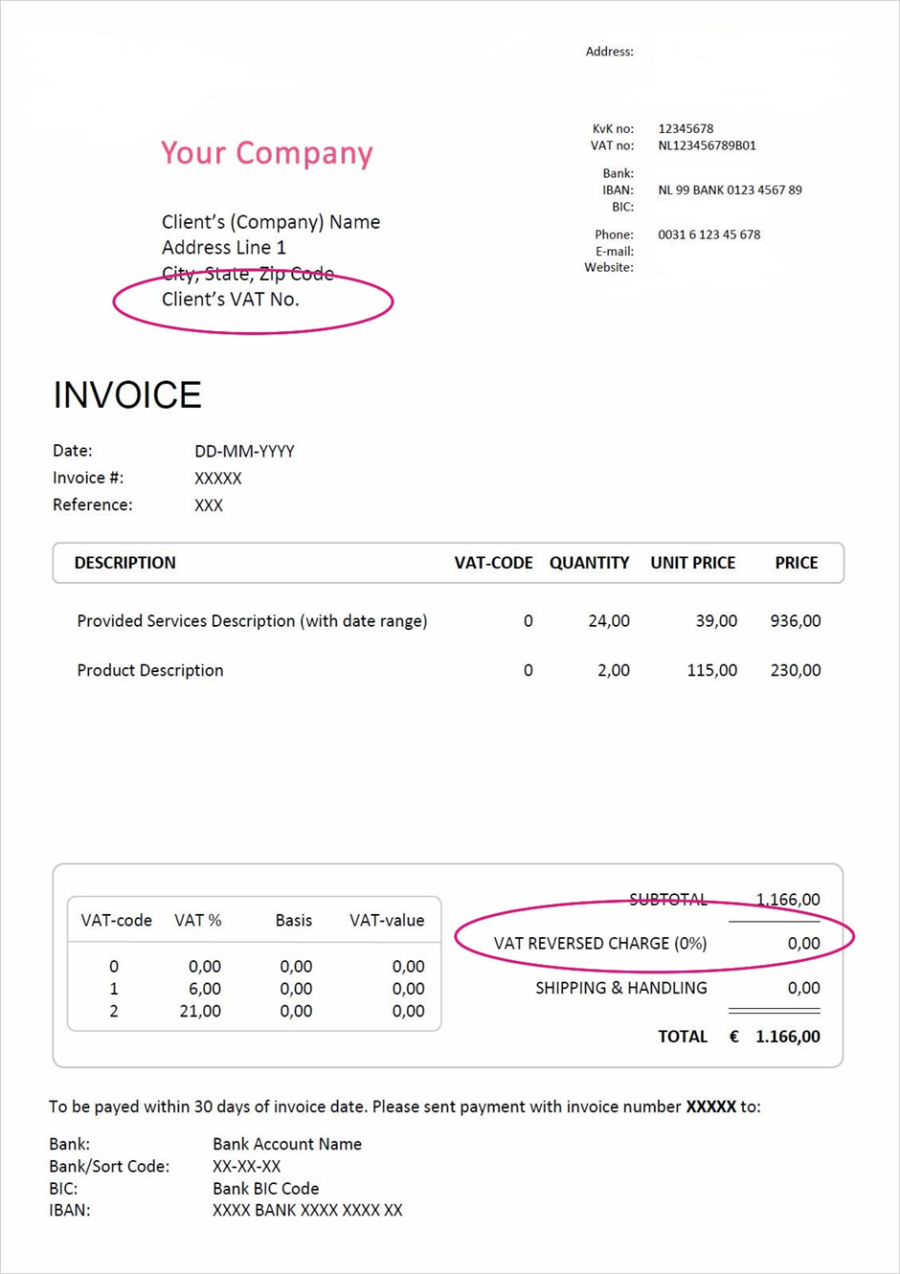The image size is (900, 1274).
Task: Click the QUANTITY column header
Action: [x=589, y=563]
